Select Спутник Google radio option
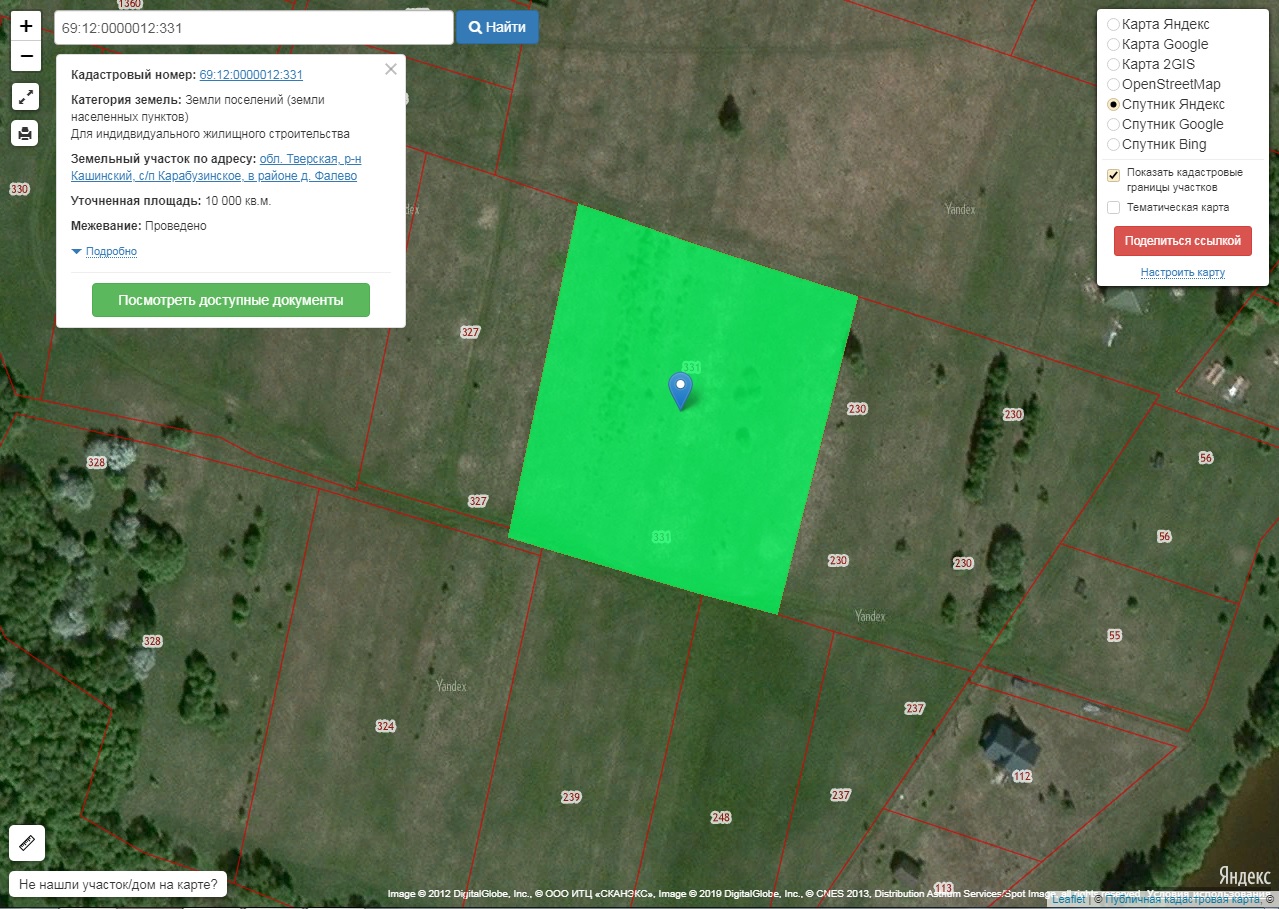The width and height of the screenshot is (1279, 909). (x=1114, y=124)
